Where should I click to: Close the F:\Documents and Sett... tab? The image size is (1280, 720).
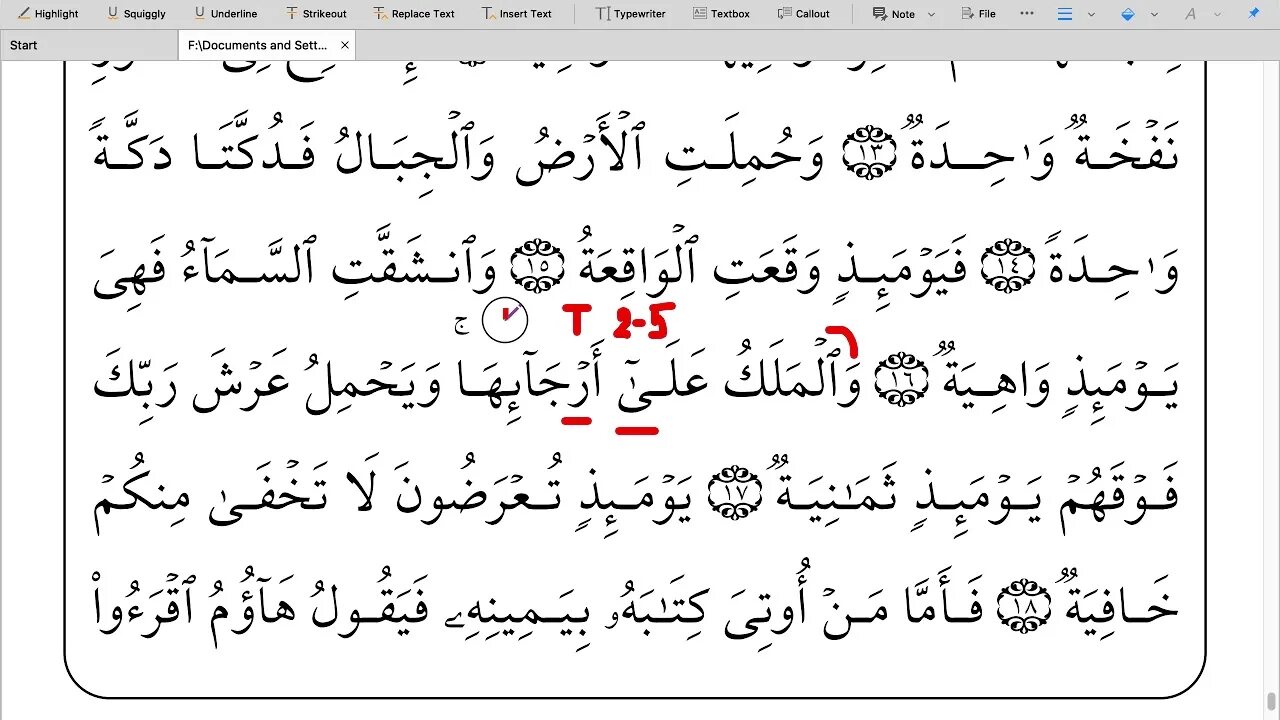click(x=345, y=45)
